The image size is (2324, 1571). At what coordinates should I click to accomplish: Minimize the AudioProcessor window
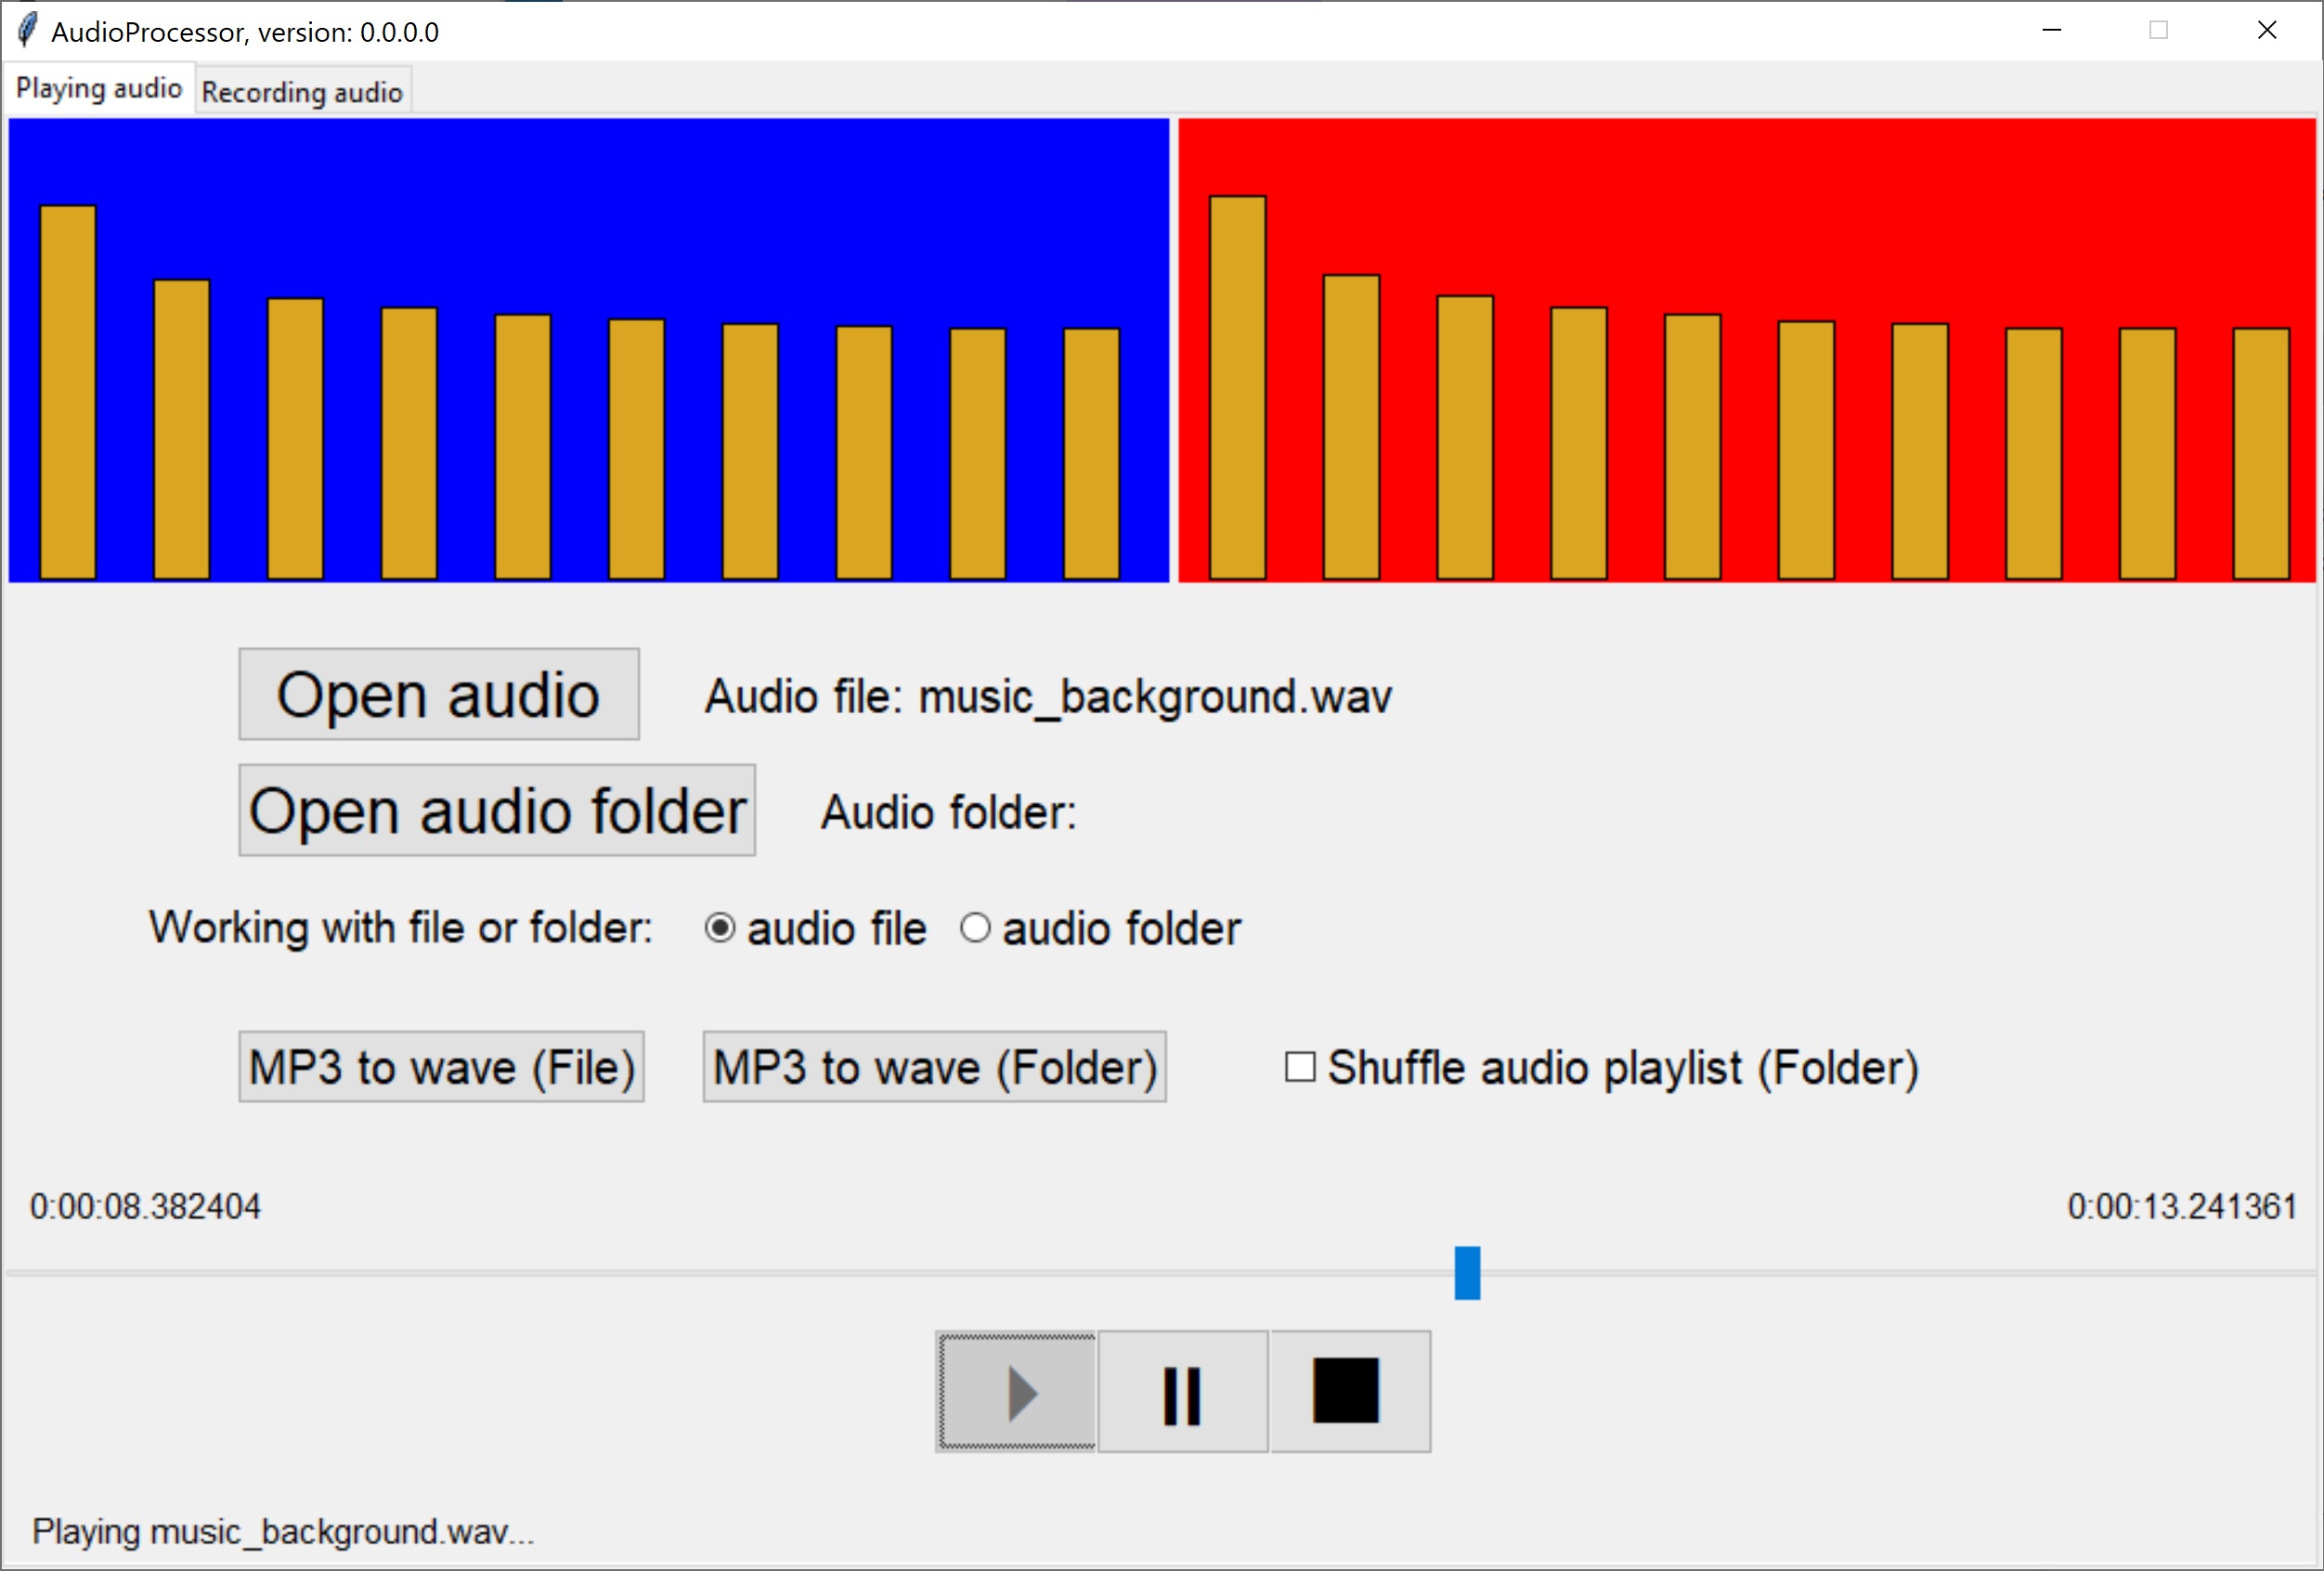pos(2051,31)
